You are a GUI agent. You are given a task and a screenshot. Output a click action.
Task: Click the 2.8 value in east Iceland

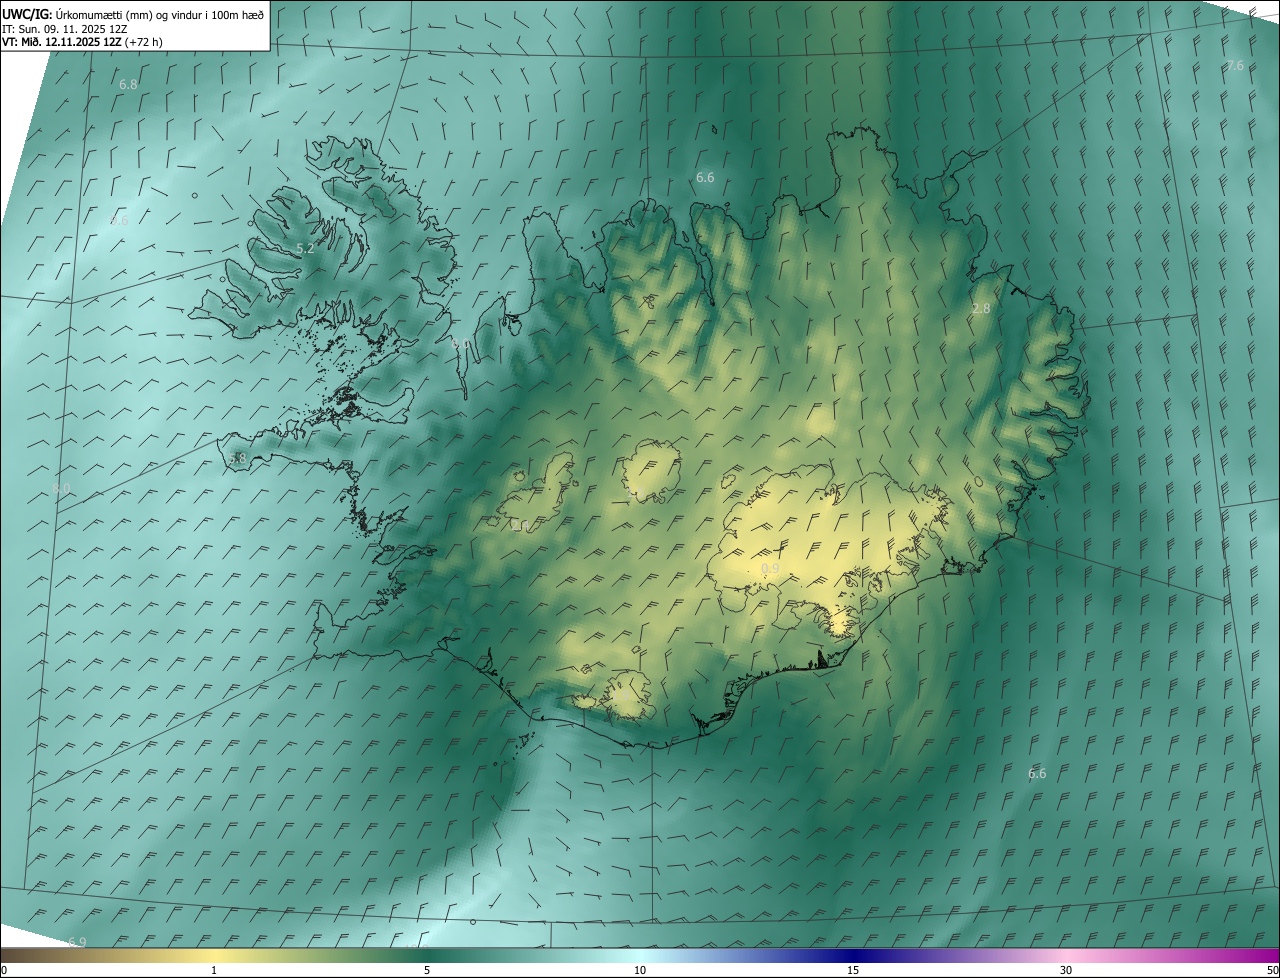click(x=980, y=309)
